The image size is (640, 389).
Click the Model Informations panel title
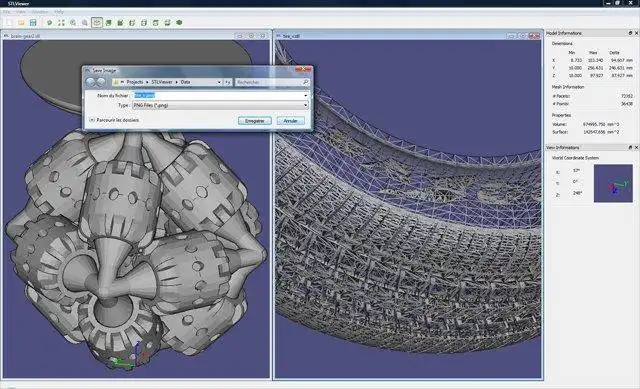point(564,33)
